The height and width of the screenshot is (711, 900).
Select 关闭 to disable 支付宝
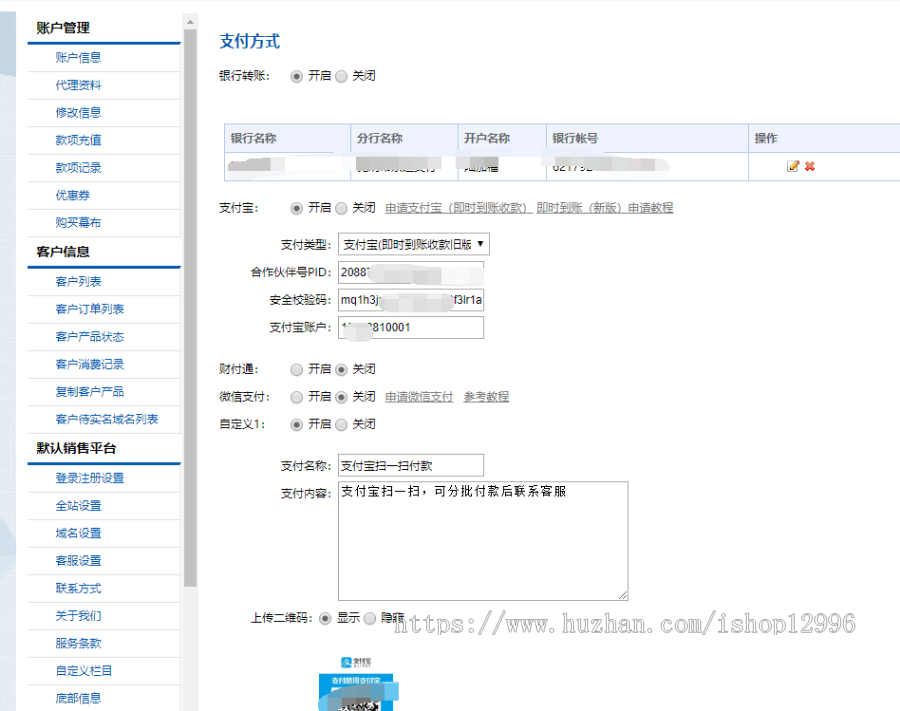pos(341,207)
